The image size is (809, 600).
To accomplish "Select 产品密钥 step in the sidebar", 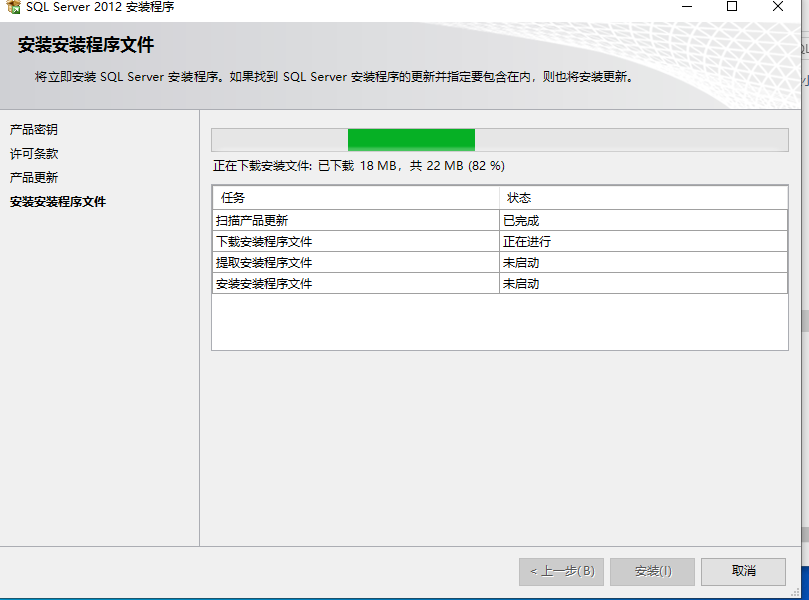I will 34,129.
